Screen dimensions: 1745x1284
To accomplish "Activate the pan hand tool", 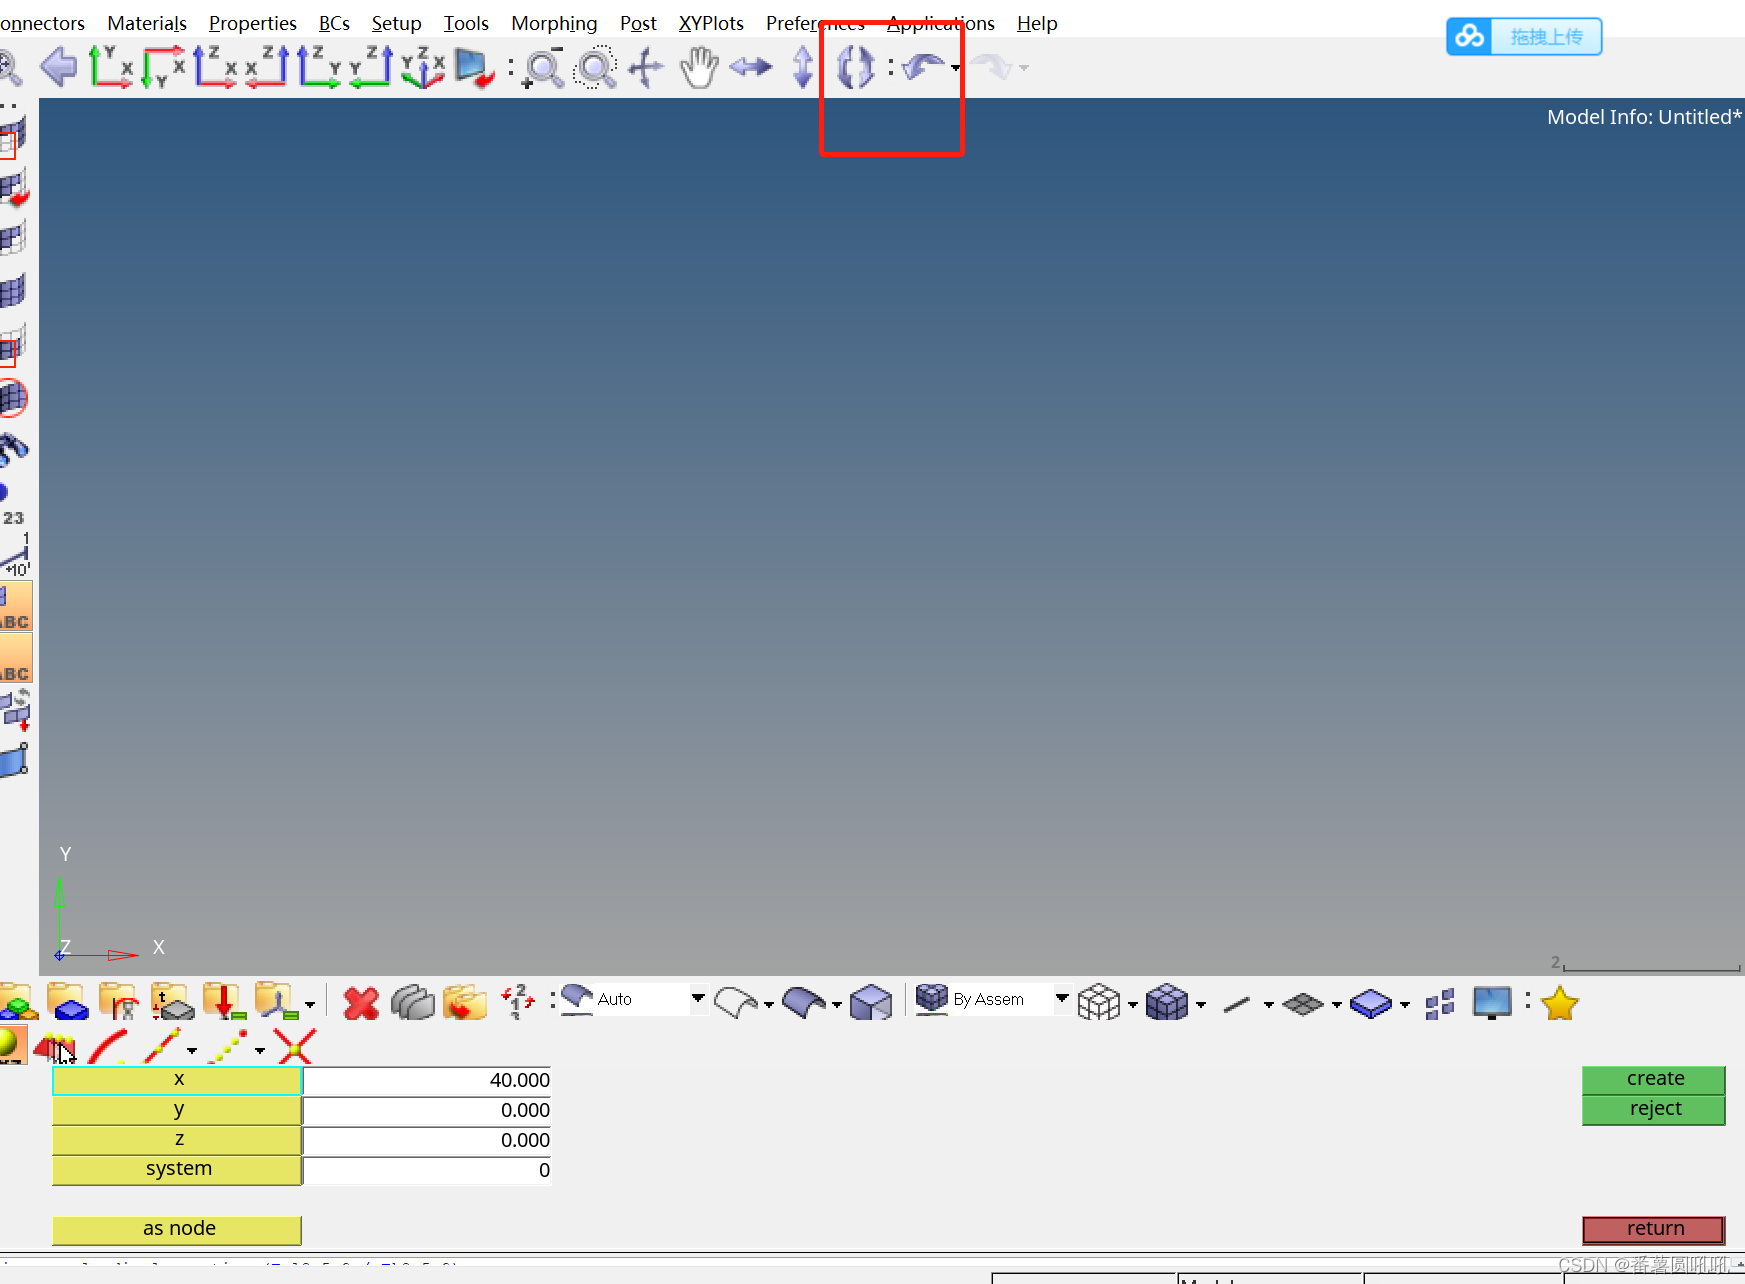I will [x=699, y=67].
